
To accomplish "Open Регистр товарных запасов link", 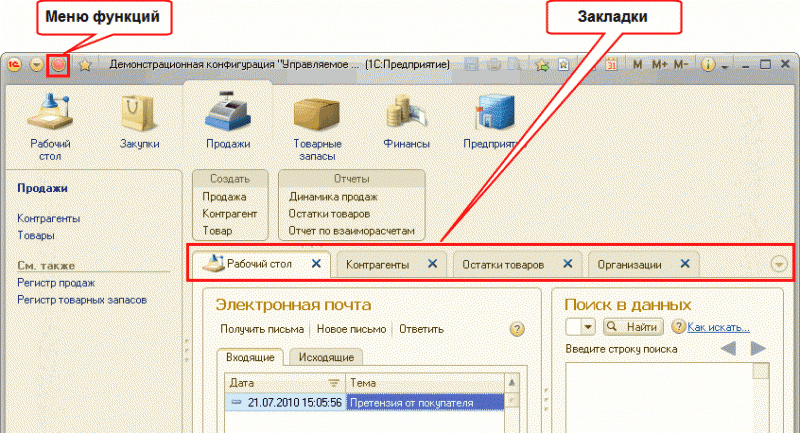I will [x=82, y=300].
